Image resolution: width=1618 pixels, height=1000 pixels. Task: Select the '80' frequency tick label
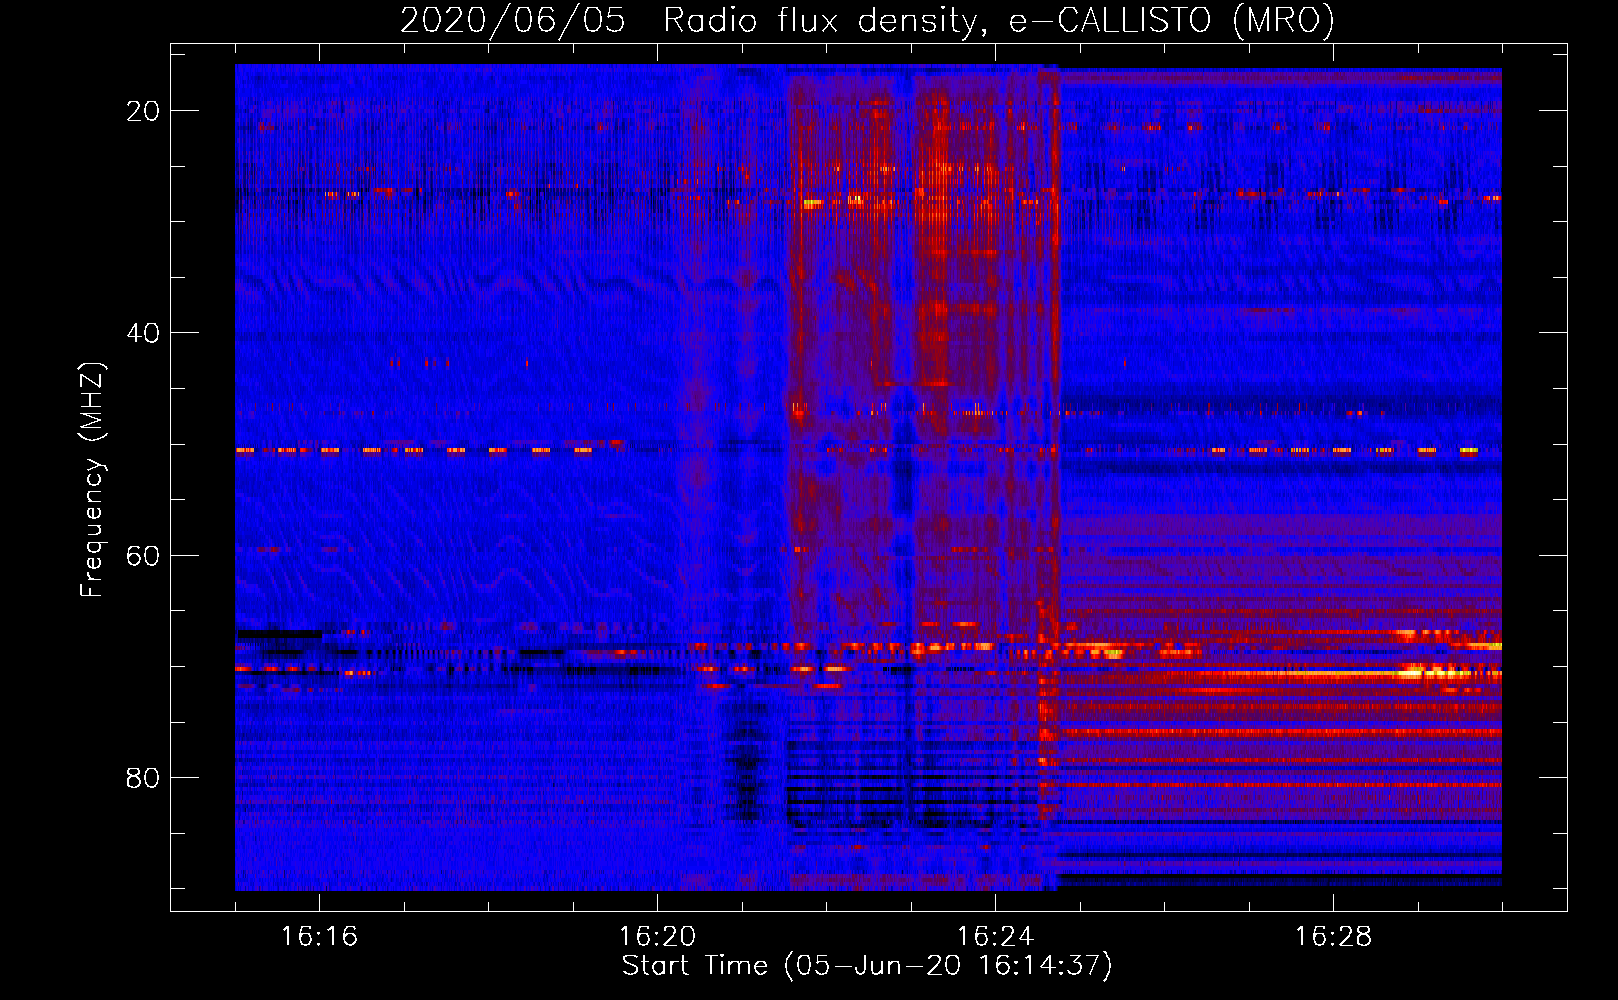tap(143, 777)
